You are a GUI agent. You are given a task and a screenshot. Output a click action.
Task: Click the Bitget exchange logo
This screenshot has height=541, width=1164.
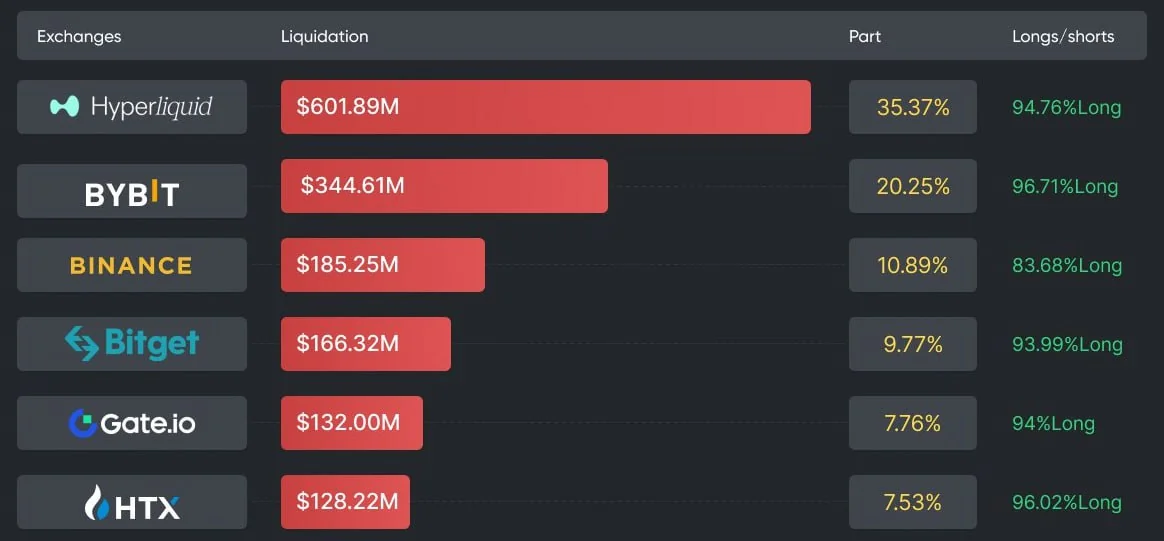[x=132, y=344]
